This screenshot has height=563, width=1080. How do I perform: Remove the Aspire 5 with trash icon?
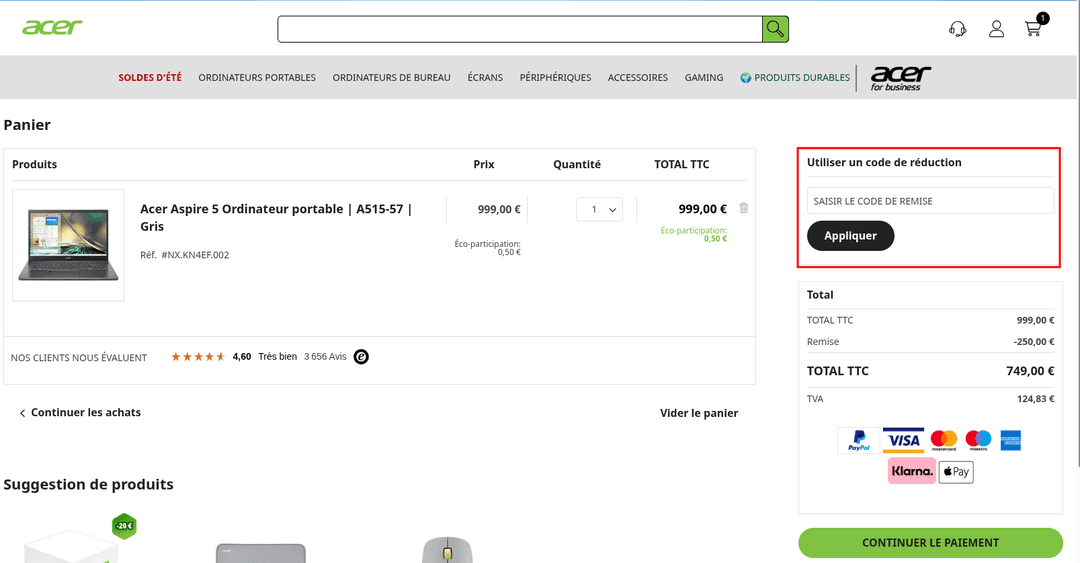pos(744,207)
